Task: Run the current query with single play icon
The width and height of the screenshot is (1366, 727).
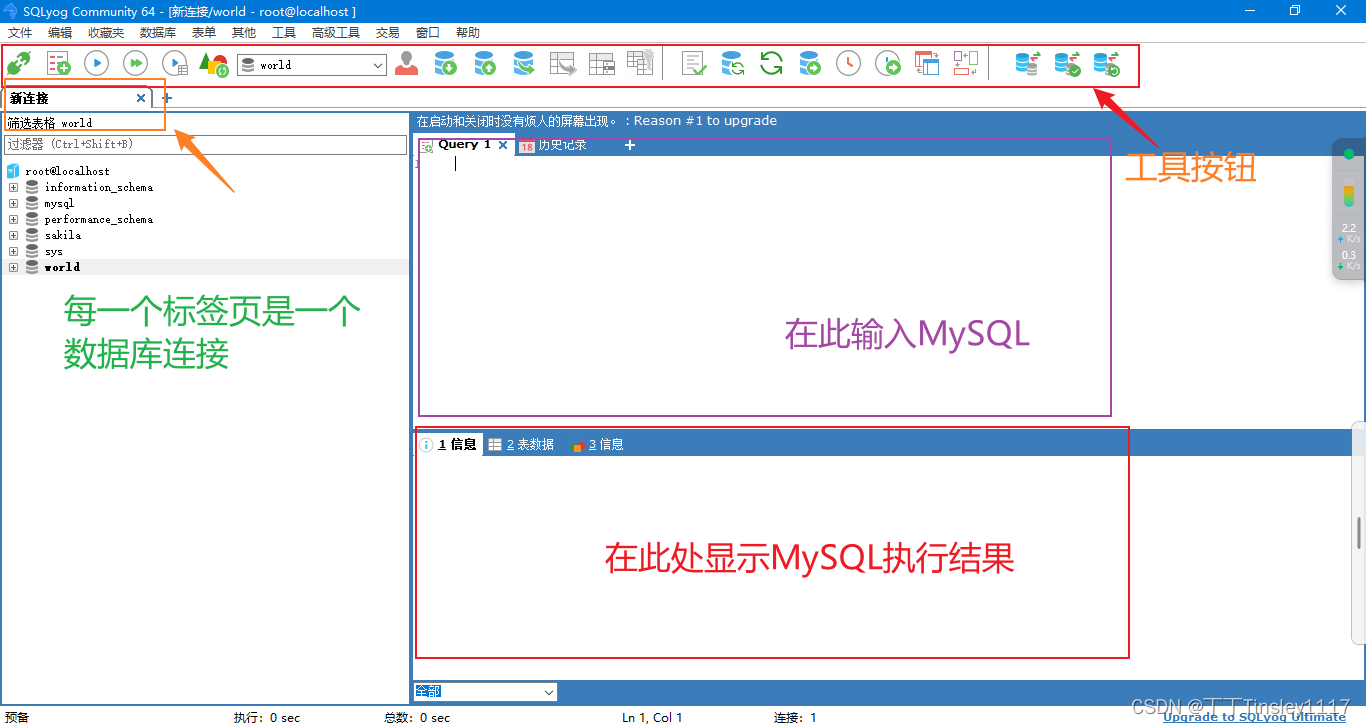Action: tap(96, 64)
